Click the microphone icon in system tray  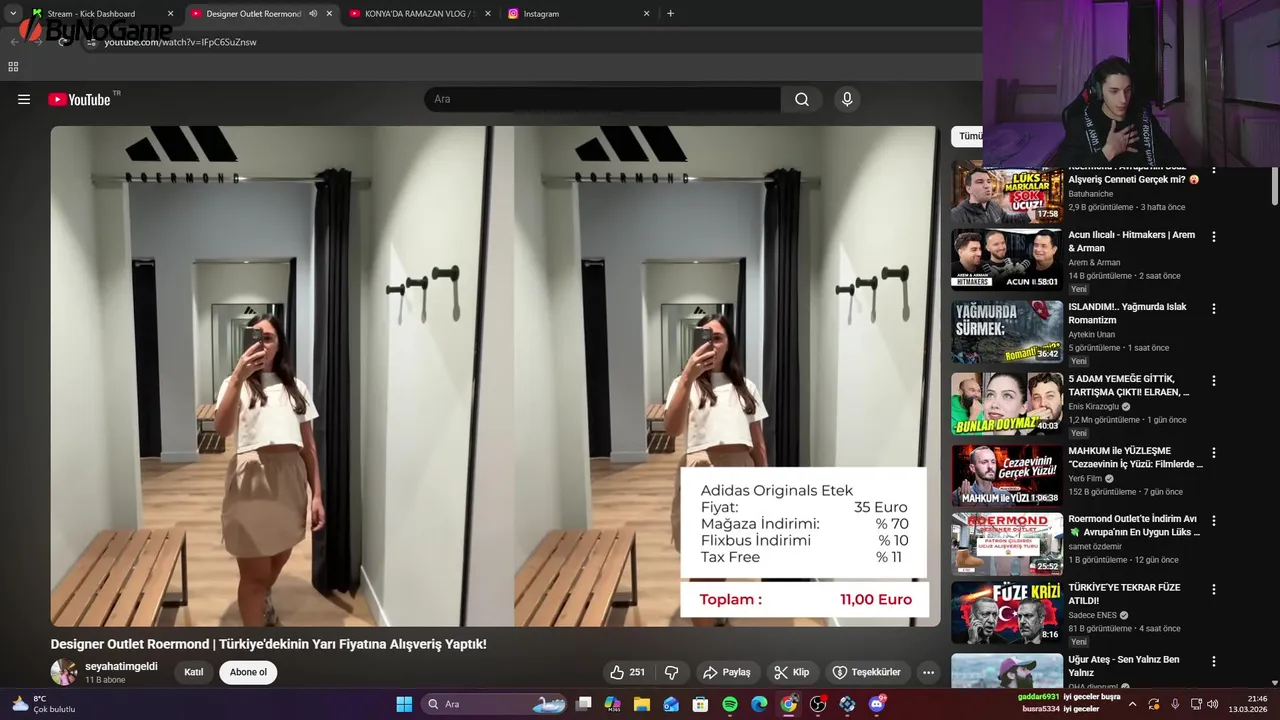coord(1175,704)
